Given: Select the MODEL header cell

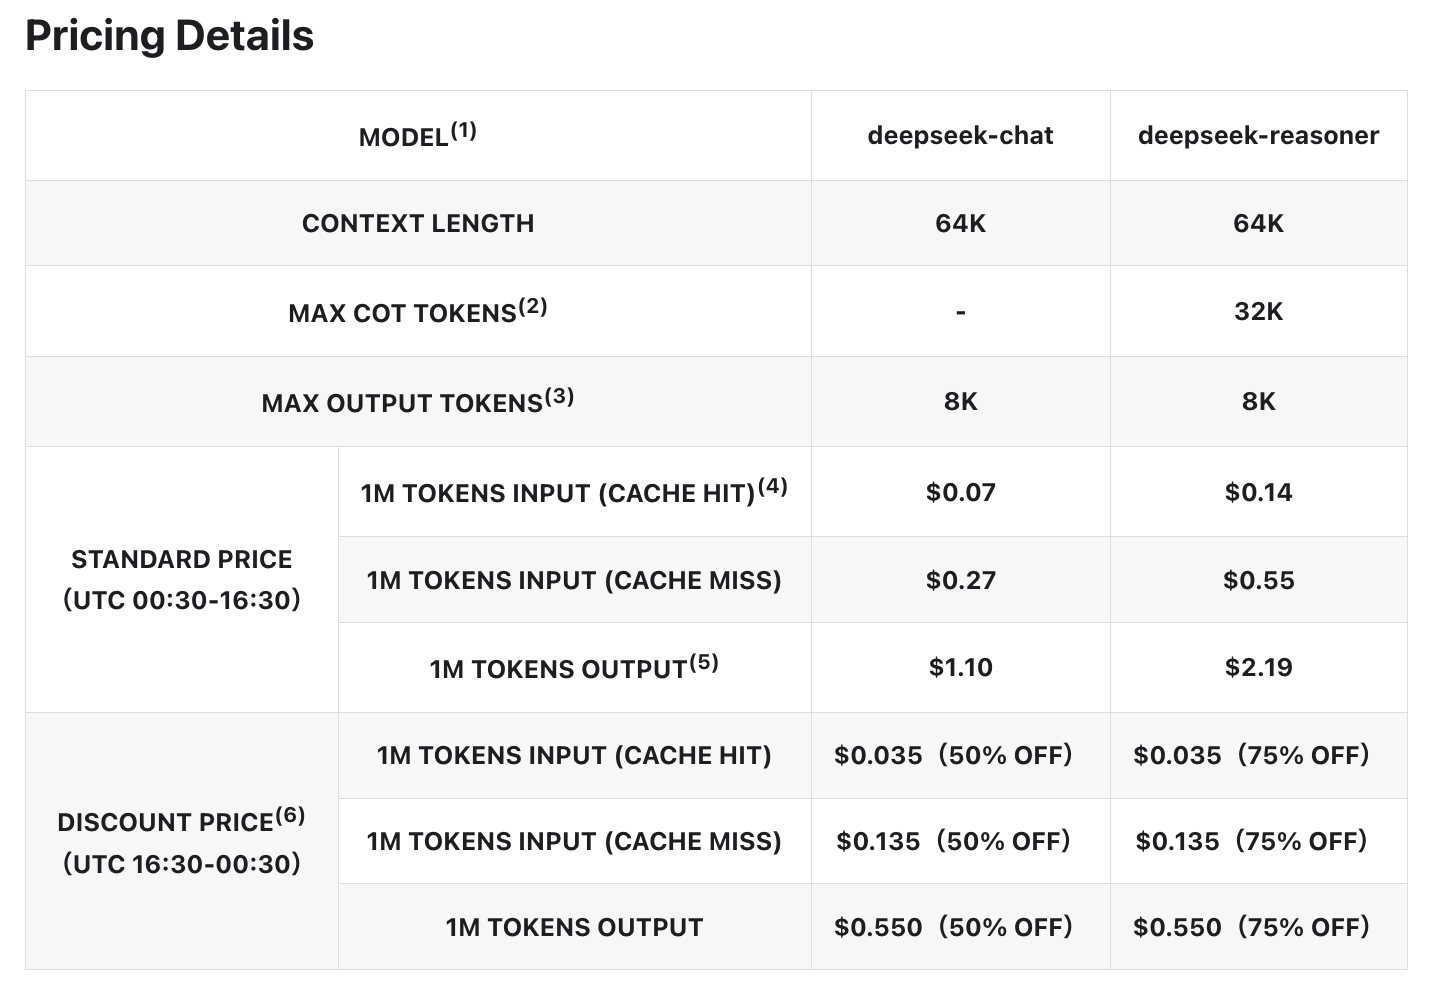Looking at the screenshot, I should (x=418, y=135).
